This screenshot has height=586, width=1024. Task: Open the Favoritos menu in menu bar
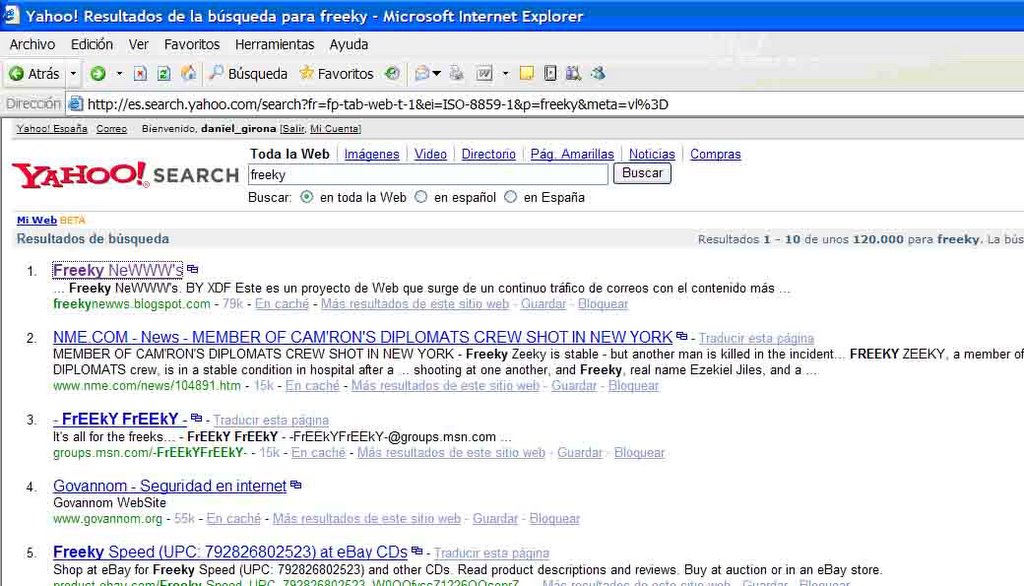[192, 44]
